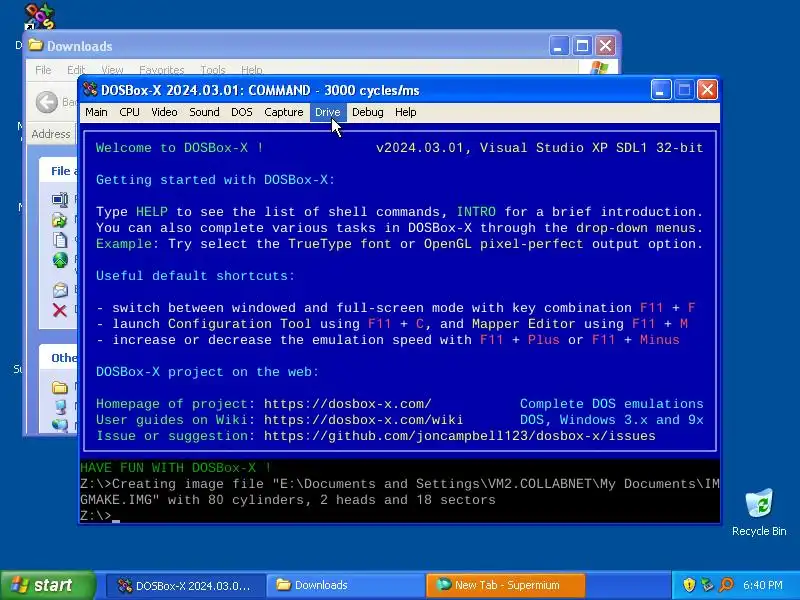Click the Address label in Downloads window
Viewport: 800px width, 600px height.
pyautogui.click(x=51, y=134)
